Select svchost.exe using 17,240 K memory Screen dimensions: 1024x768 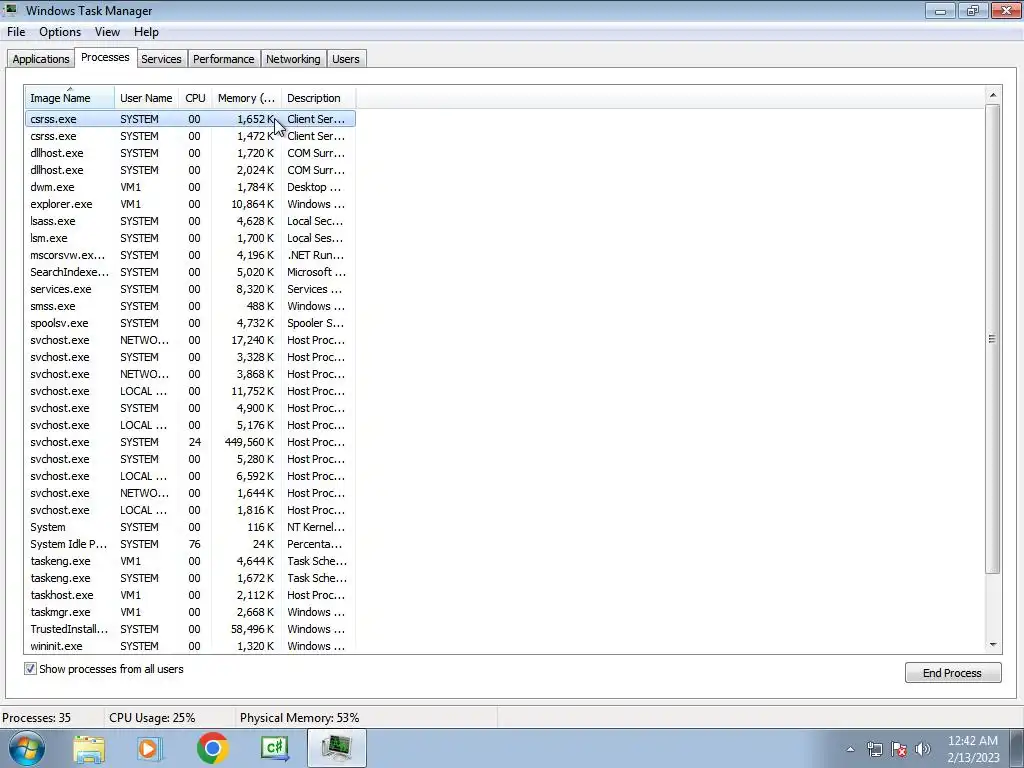(x=190, y=340)
